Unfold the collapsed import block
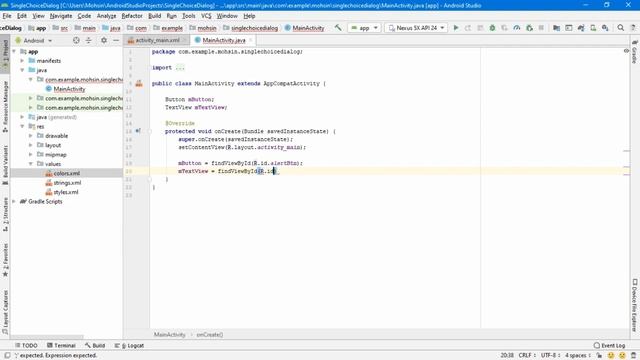640x360 pixels. click(x=180, y=67)
